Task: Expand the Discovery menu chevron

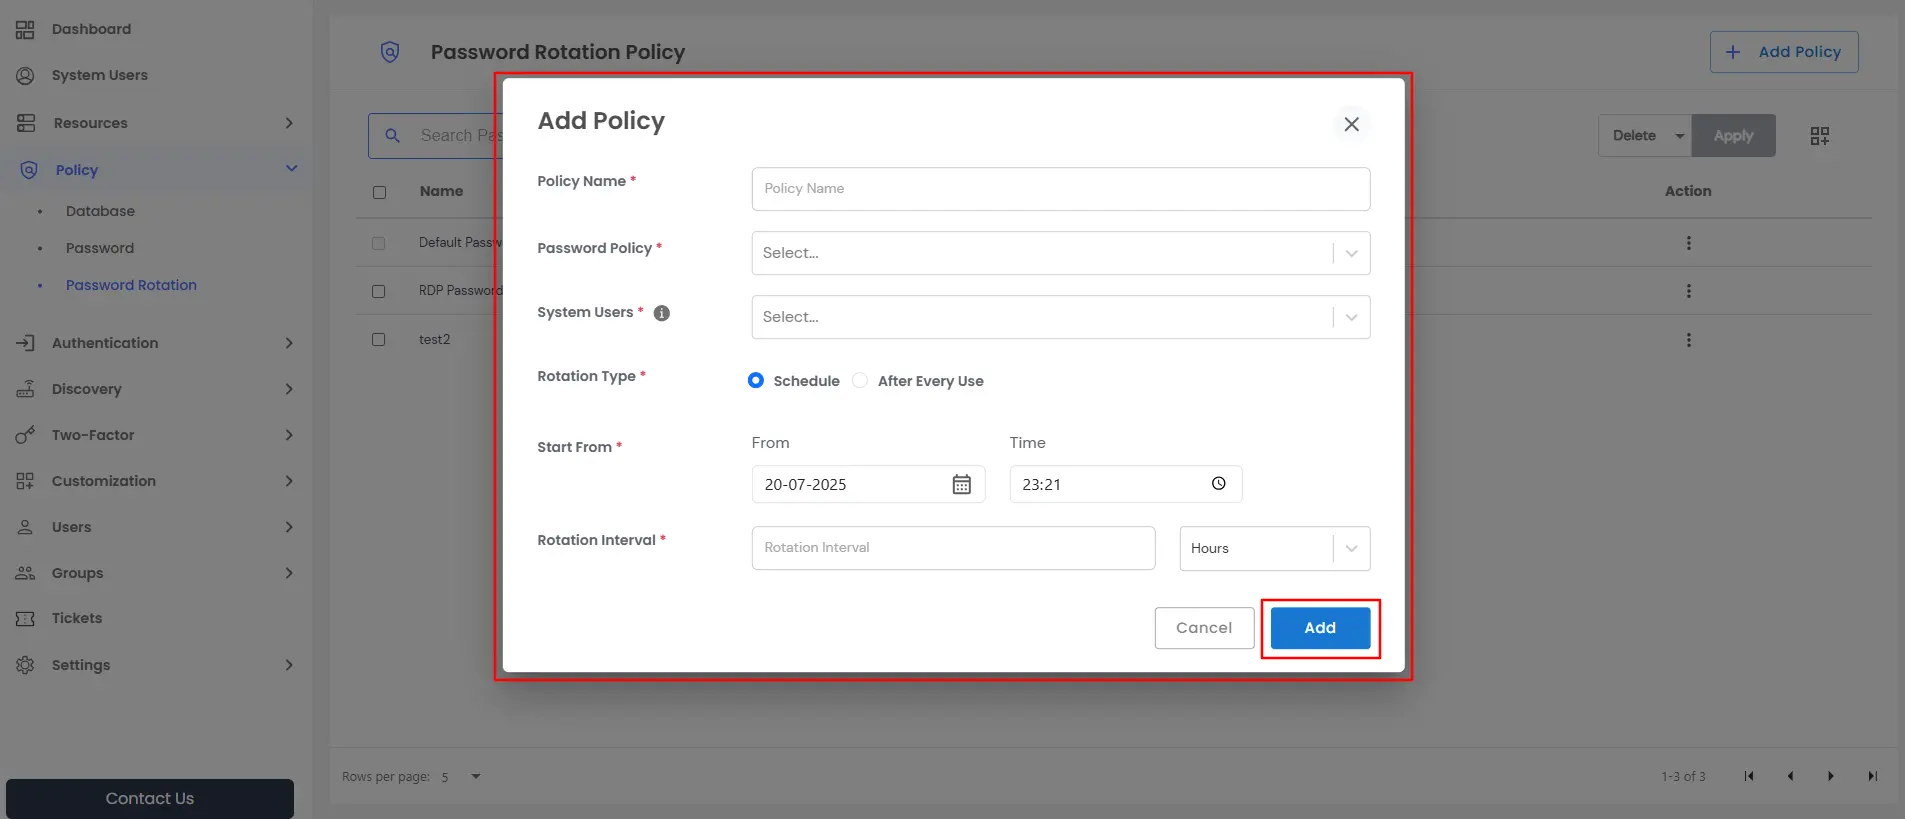Action: point(289,389)
